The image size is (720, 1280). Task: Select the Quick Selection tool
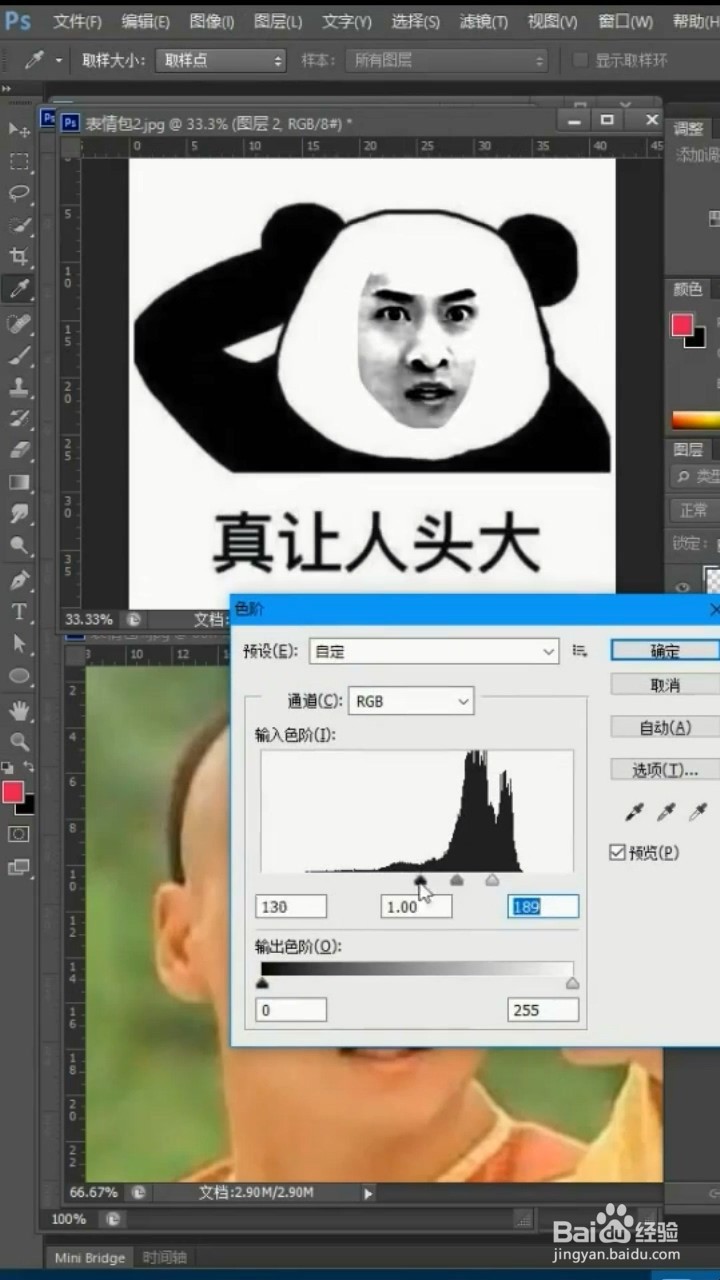[x=19, y=225]
